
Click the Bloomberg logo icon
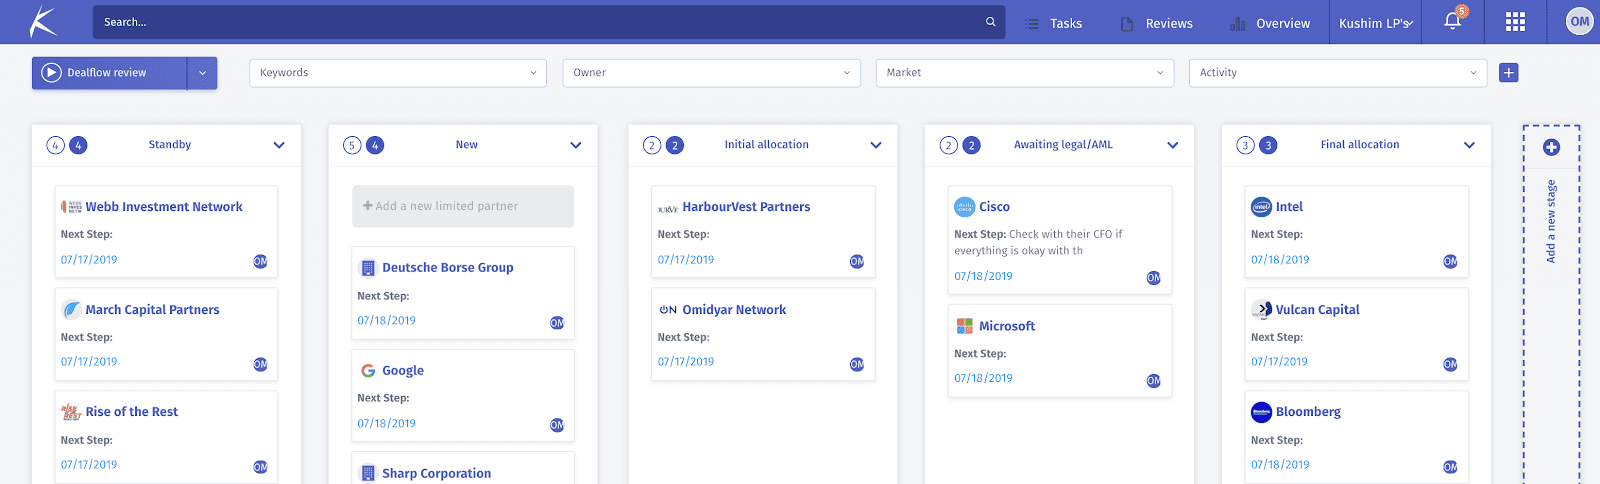pyautogui.click(x=1262, y=412)
